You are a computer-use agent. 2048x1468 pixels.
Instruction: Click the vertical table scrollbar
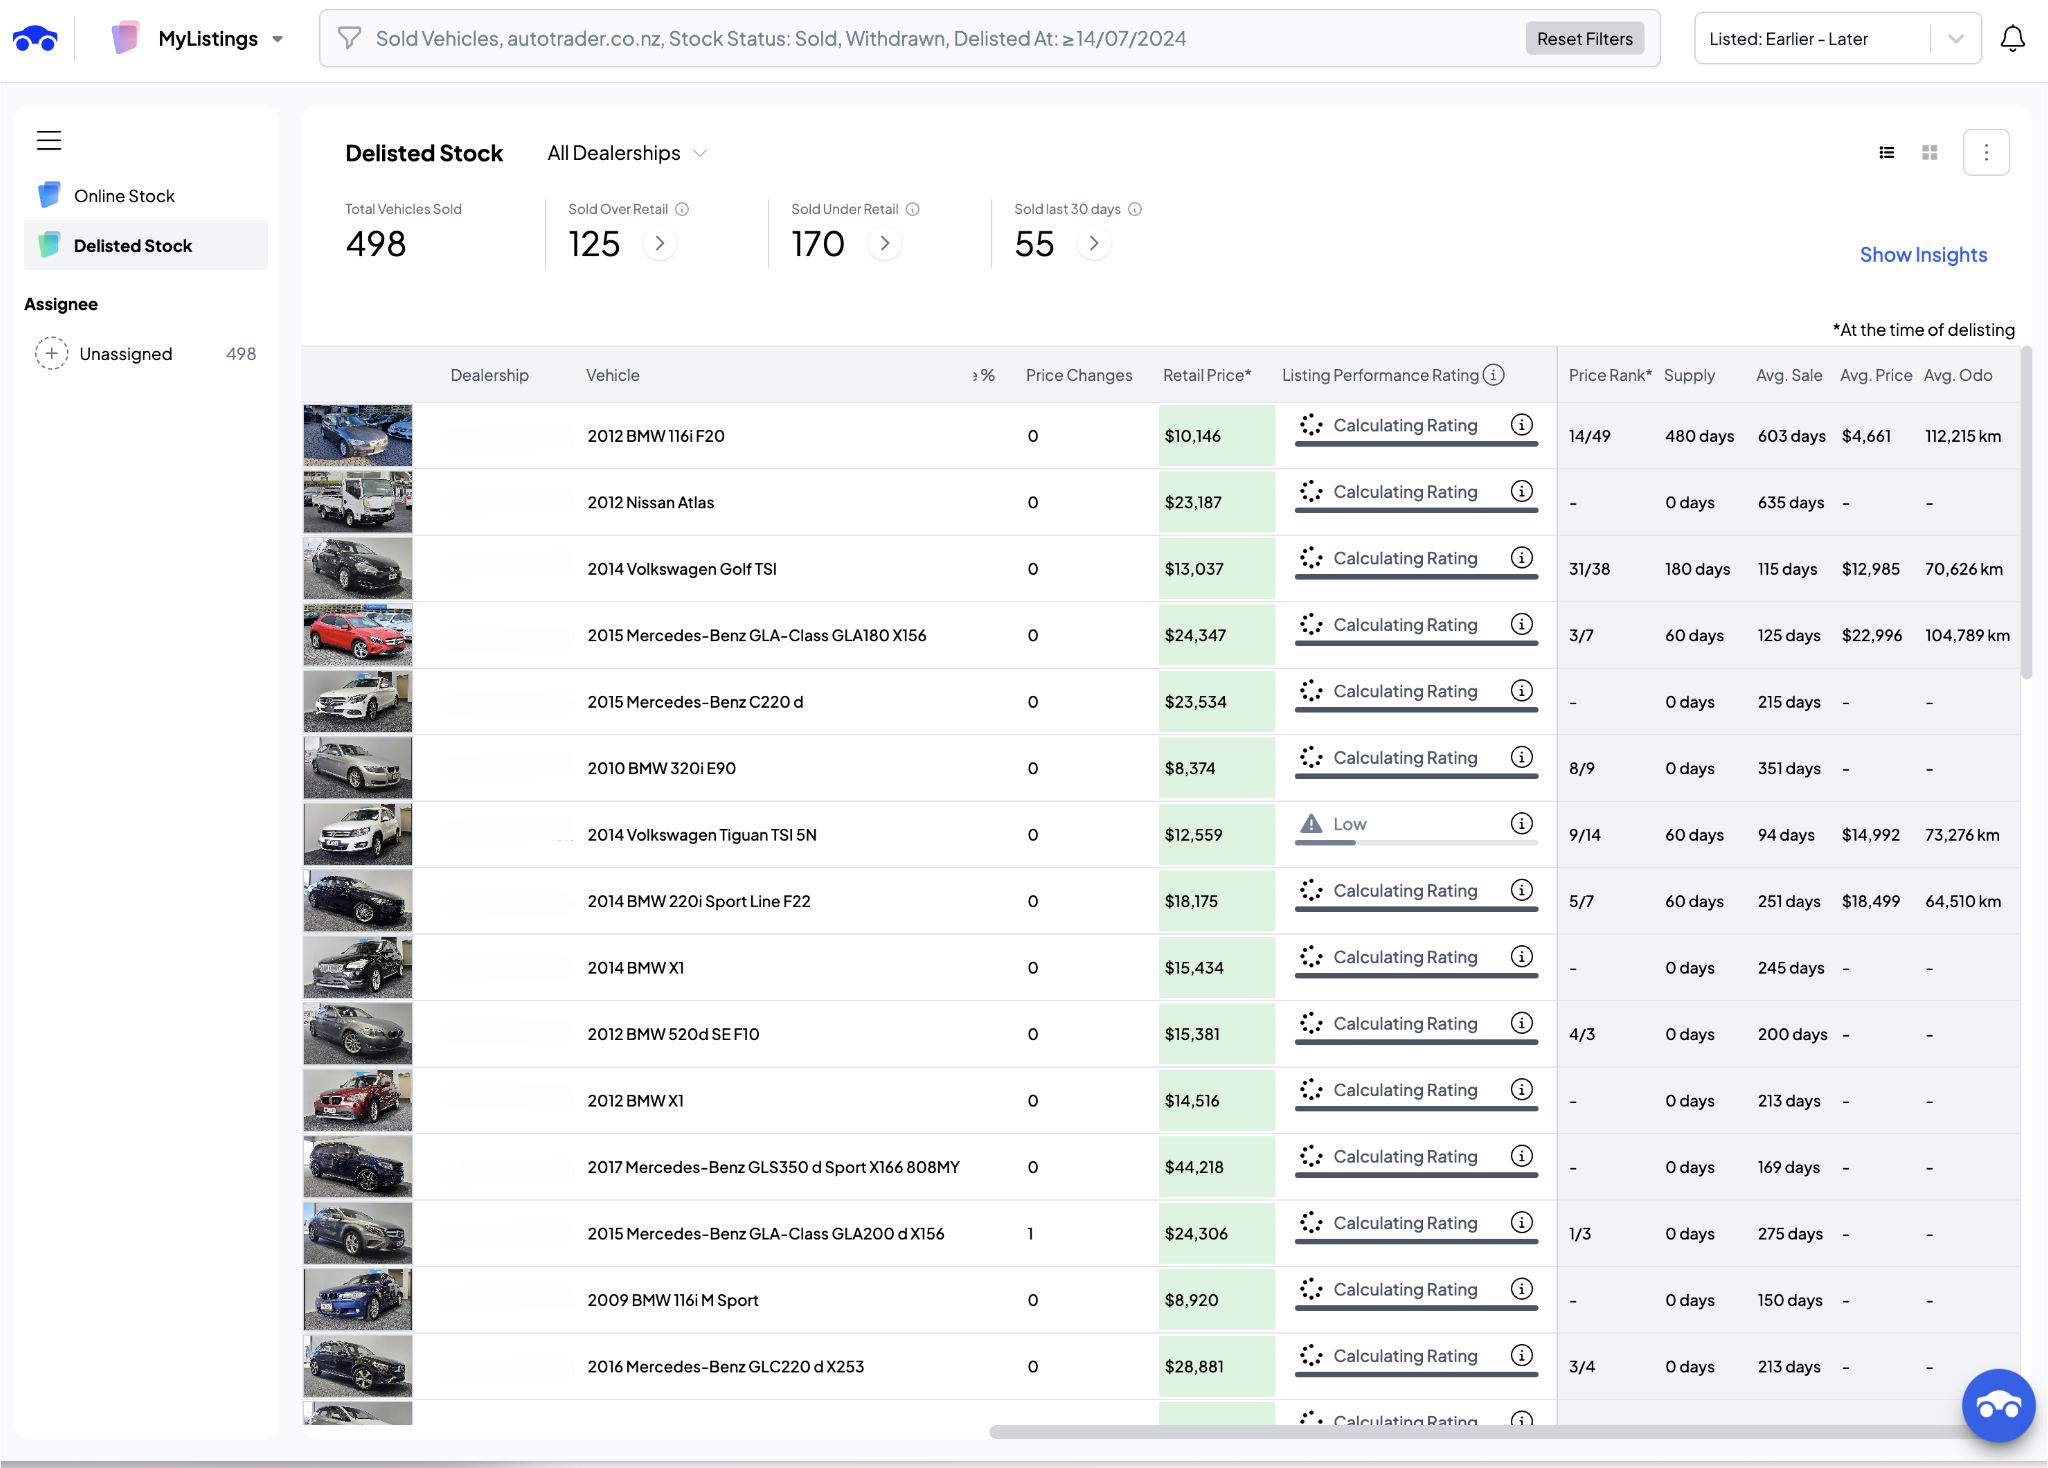2026,513
